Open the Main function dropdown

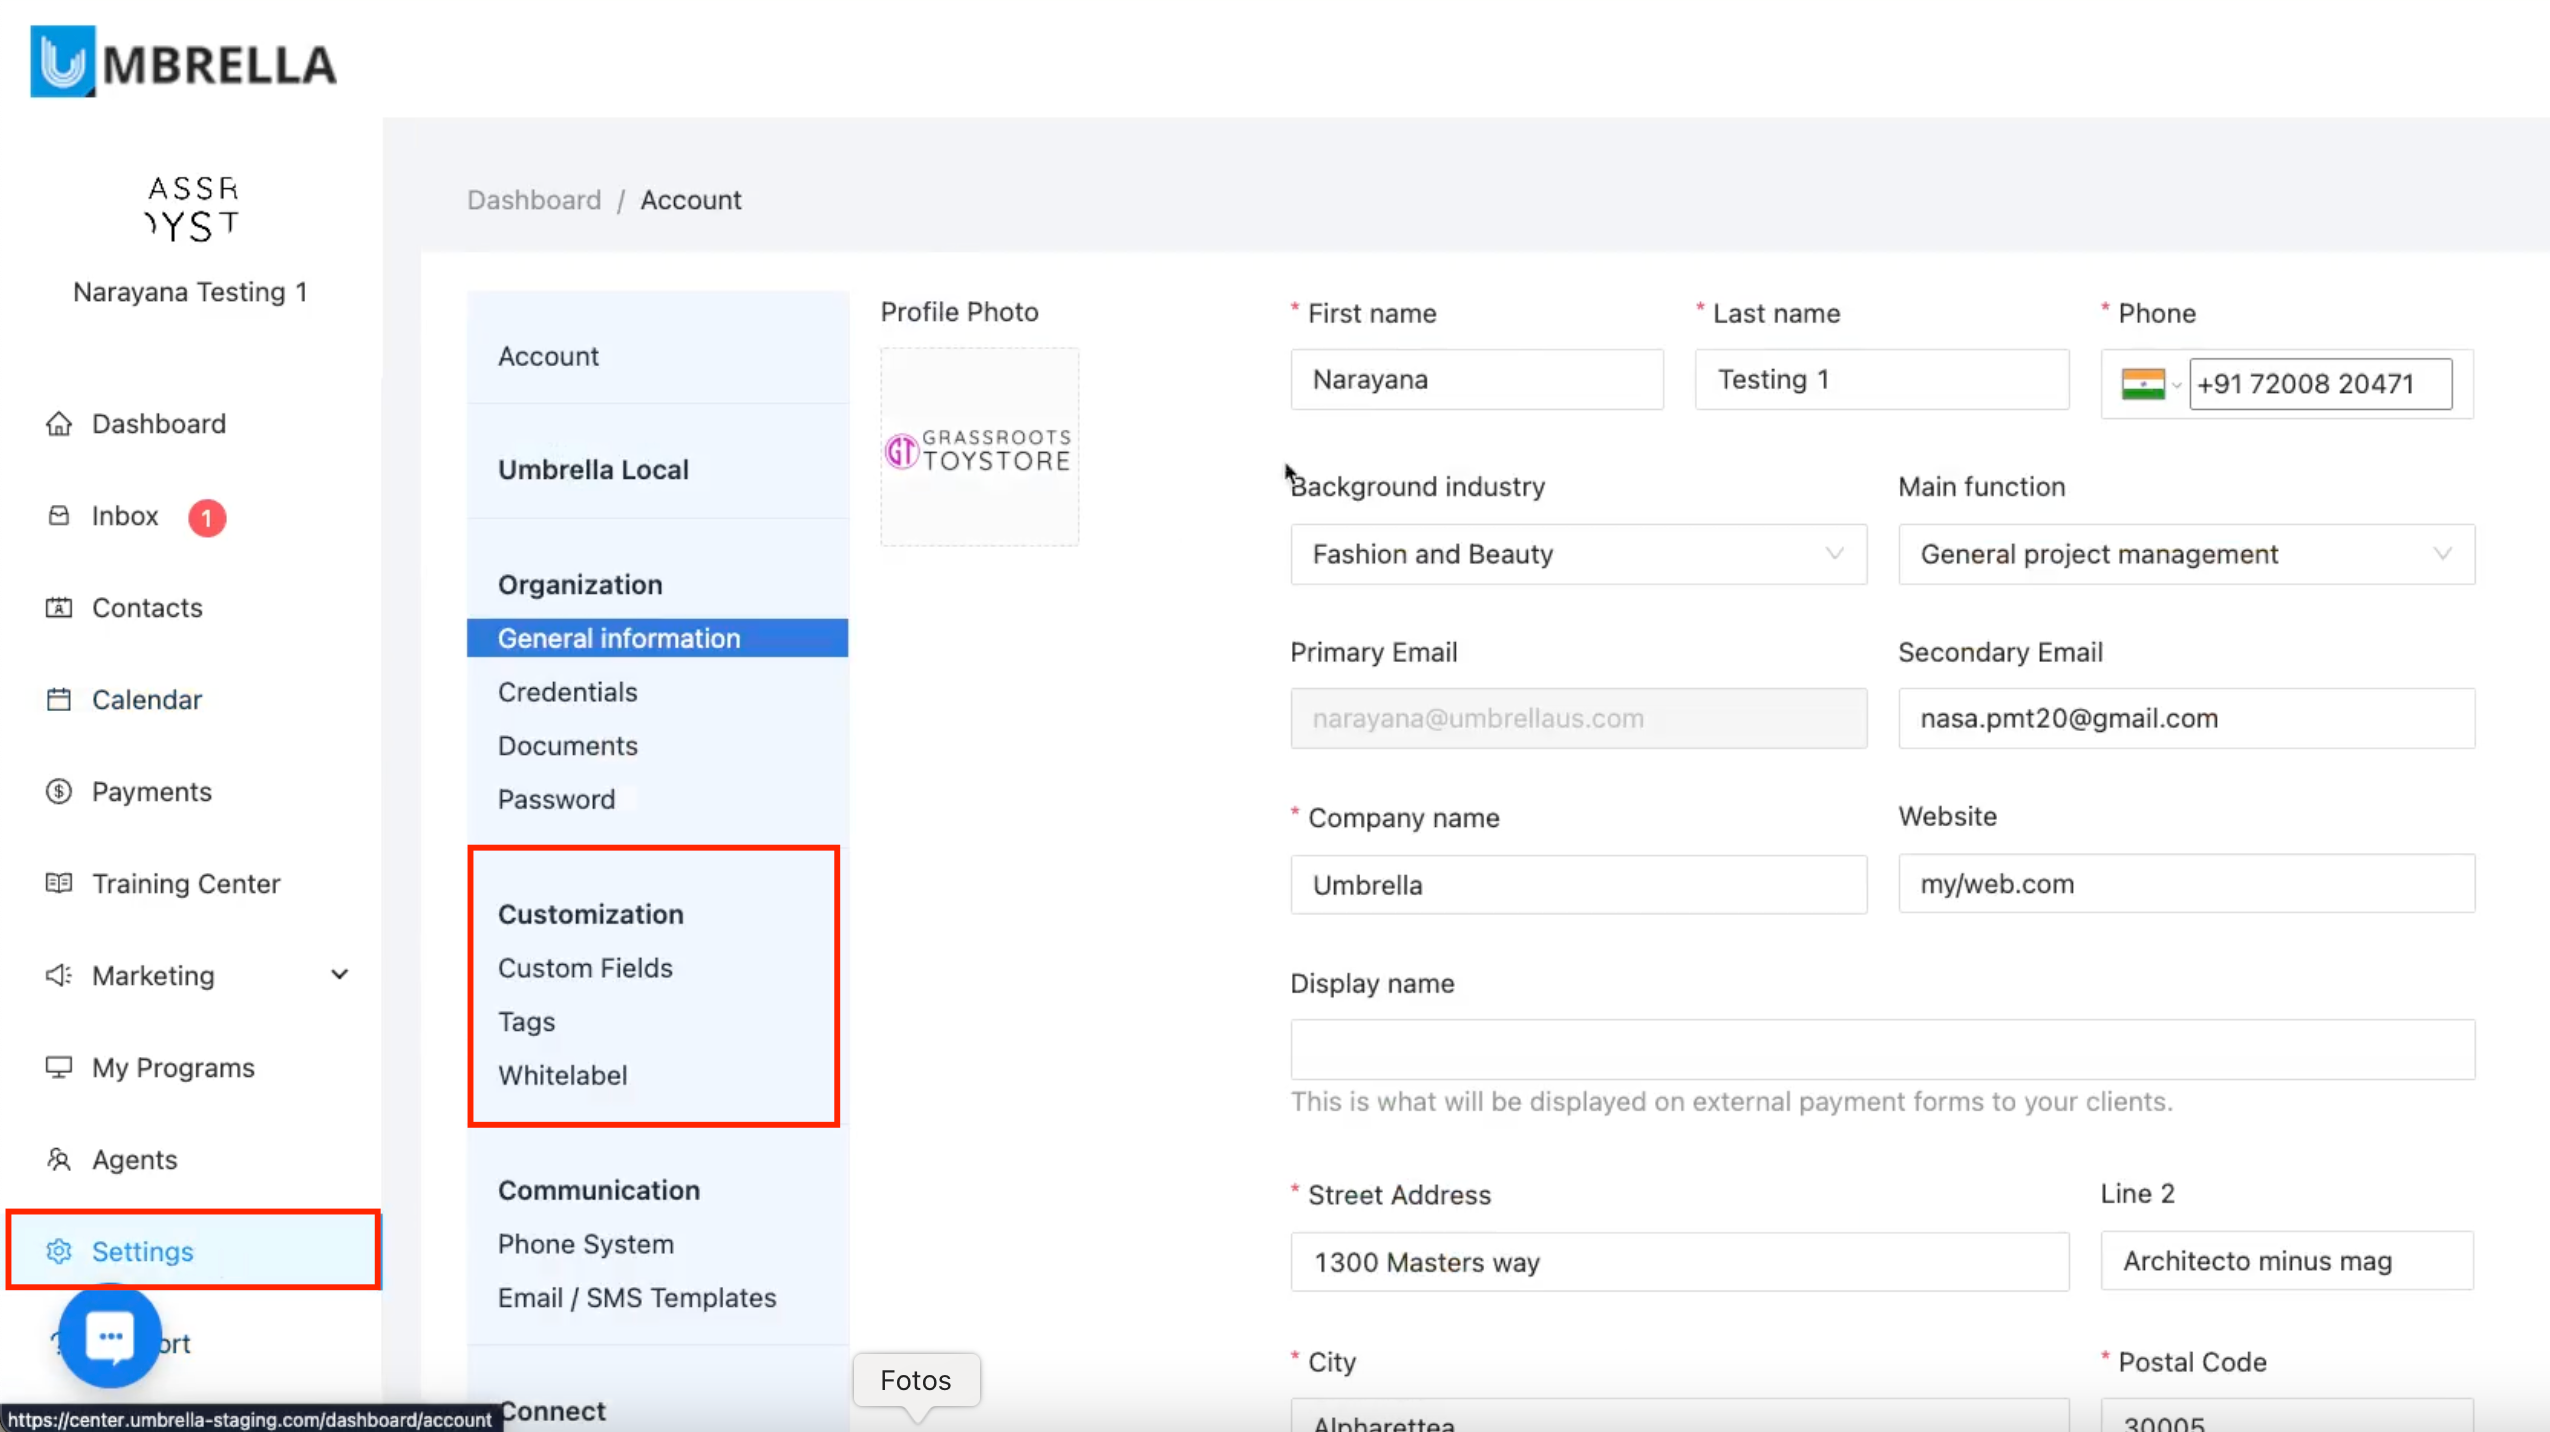click(x=2185, y=554)
